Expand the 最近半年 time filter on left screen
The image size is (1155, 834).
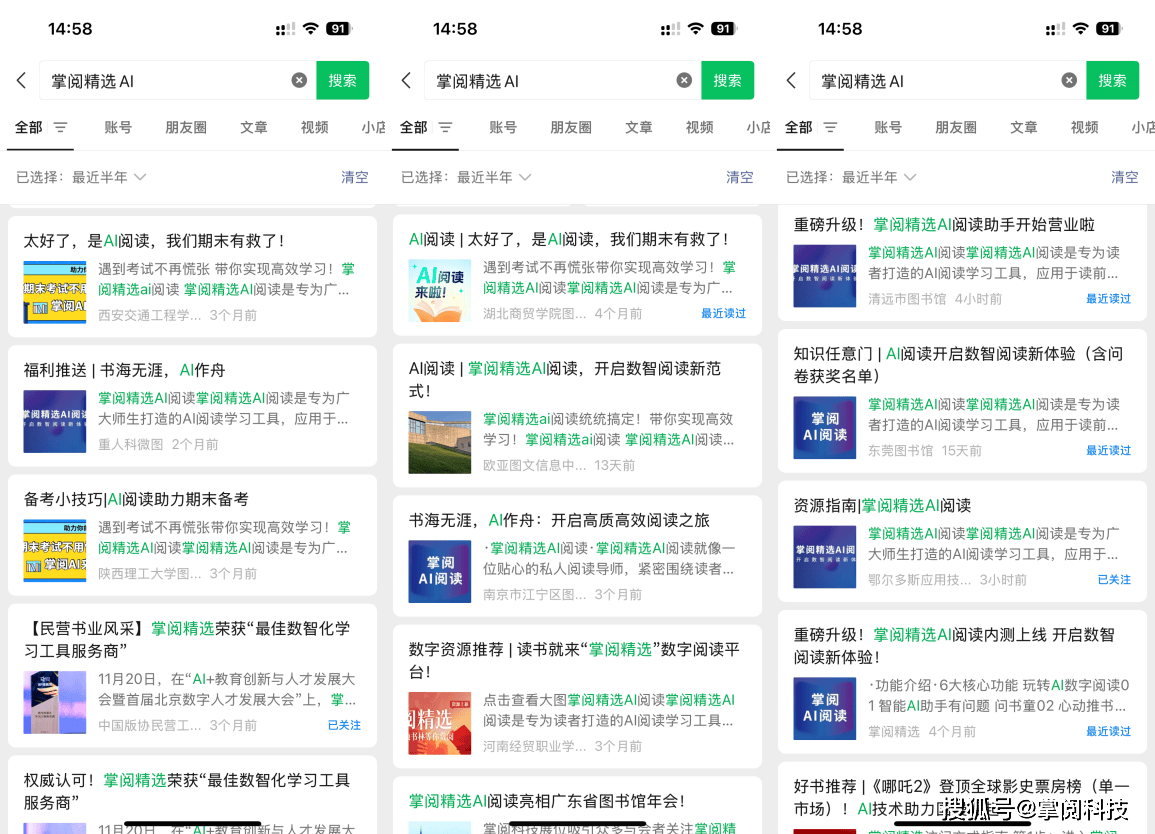click(109, 177)
